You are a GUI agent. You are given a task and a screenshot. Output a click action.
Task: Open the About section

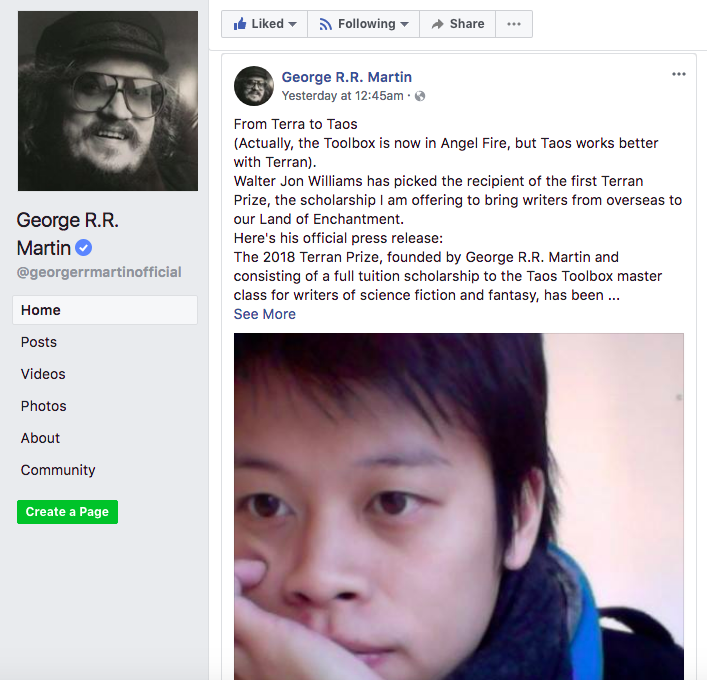coord(40,438)
